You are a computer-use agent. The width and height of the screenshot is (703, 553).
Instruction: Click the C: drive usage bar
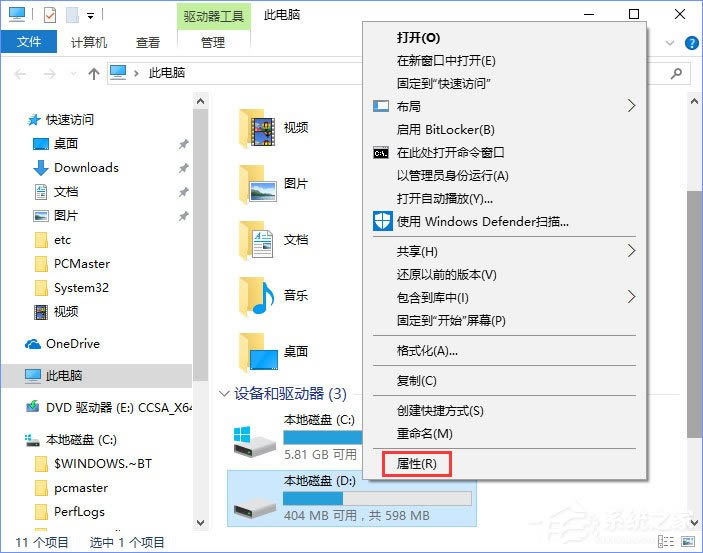(322, 437)
